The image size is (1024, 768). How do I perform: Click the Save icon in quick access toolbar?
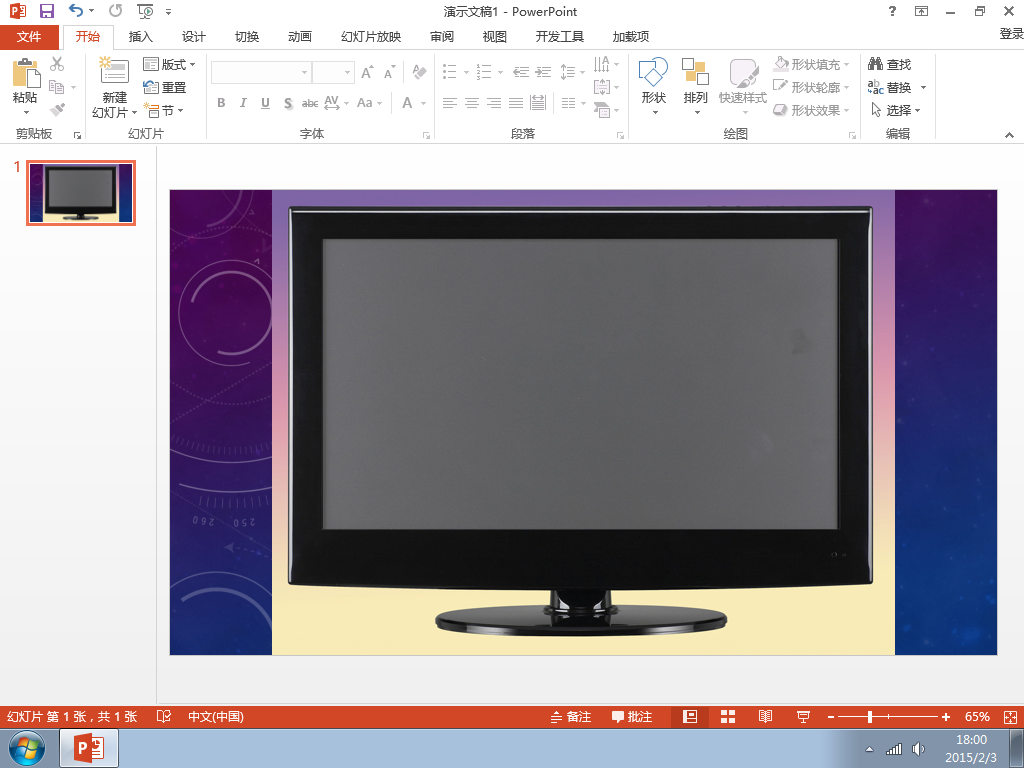pyautogui.click(x=46, y=11)
